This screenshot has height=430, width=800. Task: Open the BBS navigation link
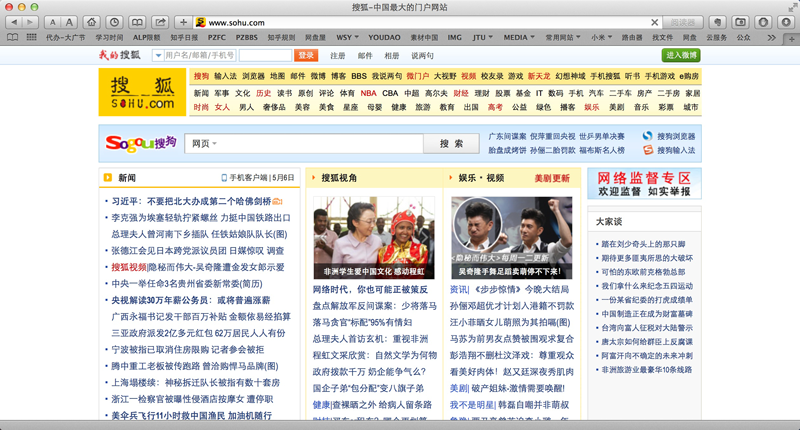tap(359, 76)
